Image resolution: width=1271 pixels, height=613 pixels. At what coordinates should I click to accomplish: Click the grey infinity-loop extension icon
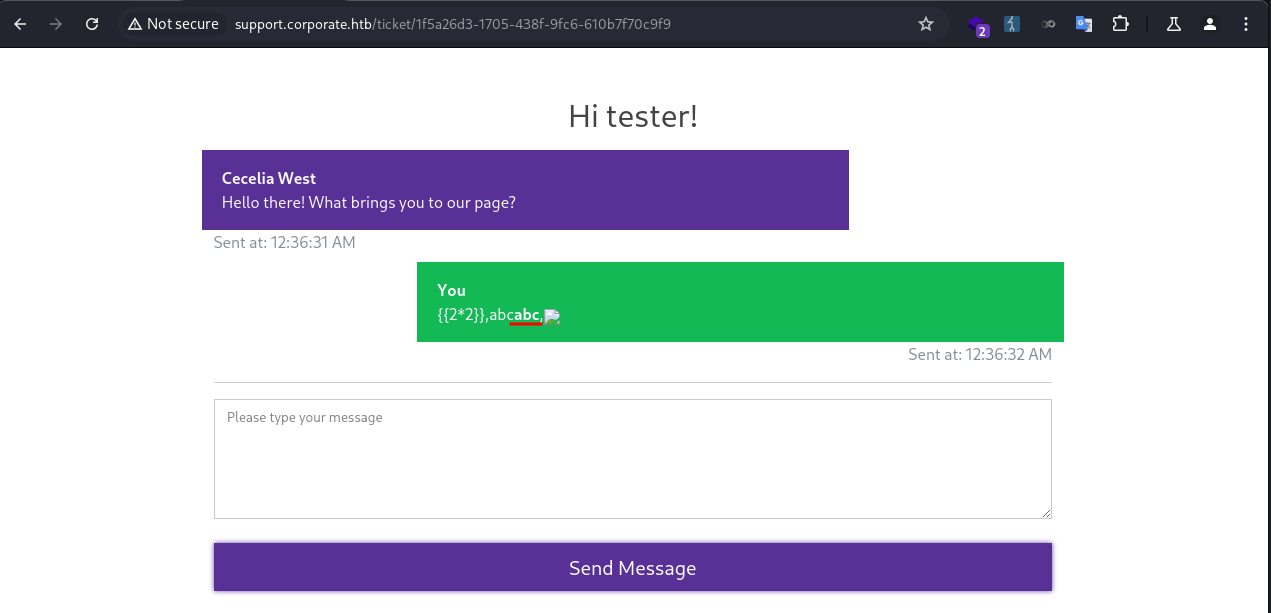[x=1048, y=24]
